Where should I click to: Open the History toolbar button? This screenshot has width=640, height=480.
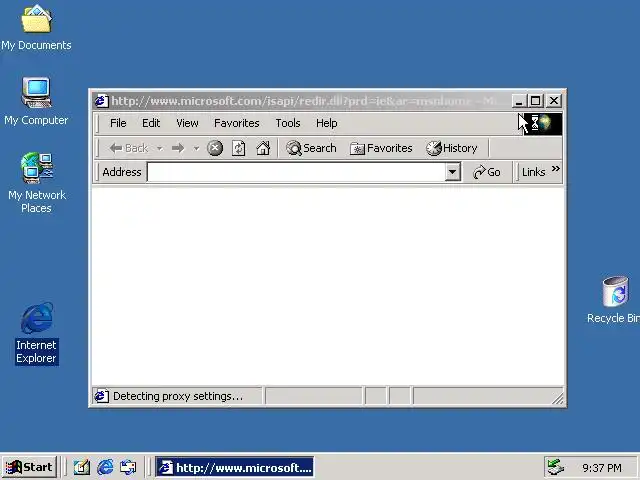point(452,148)
